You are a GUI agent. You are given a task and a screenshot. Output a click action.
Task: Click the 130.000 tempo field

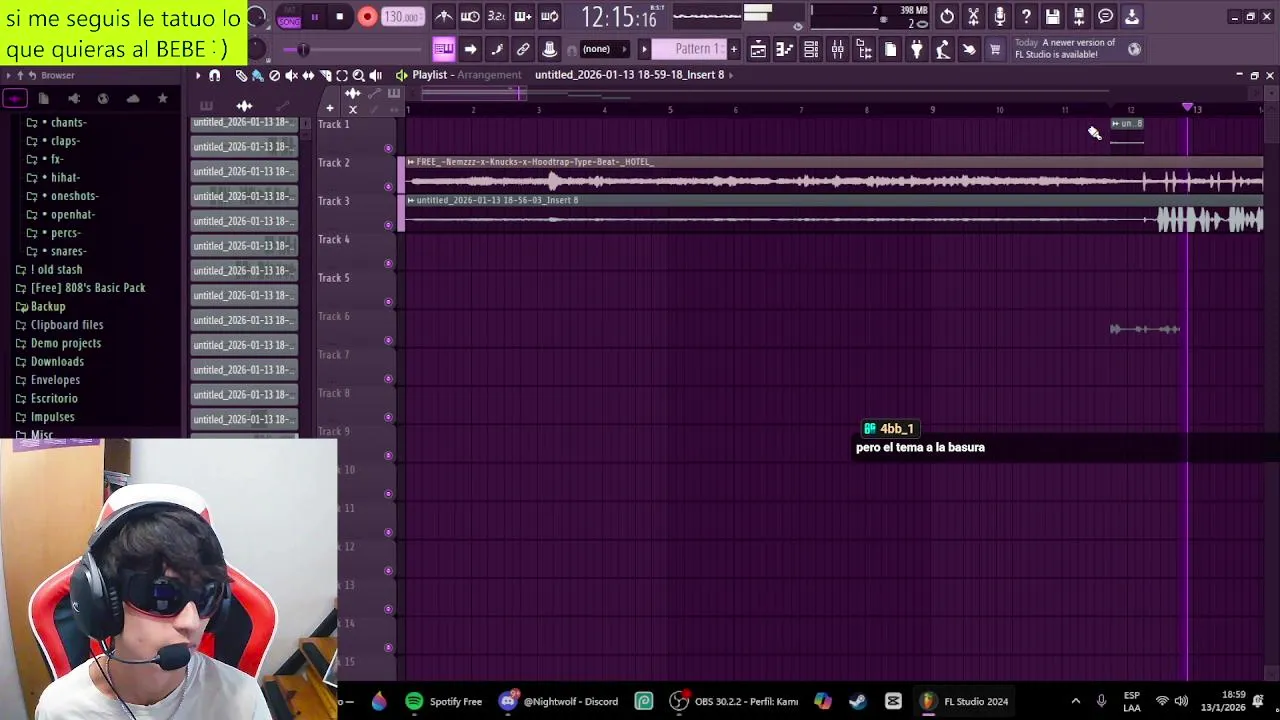click(x=402, y=17)
